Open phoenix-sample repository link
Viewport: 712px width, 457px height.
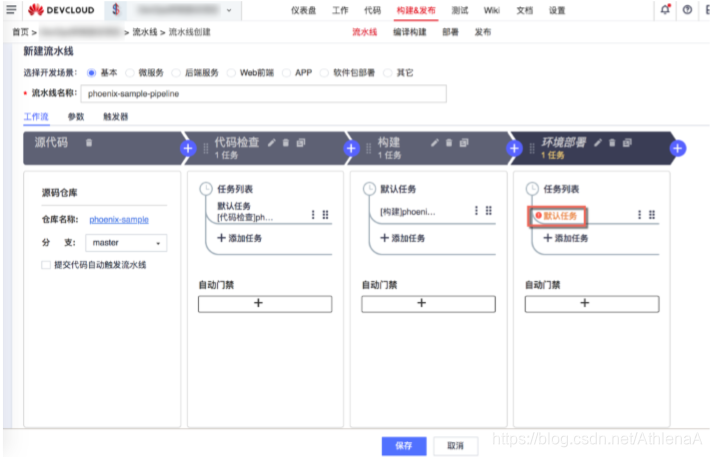click(x=119, y=219)
